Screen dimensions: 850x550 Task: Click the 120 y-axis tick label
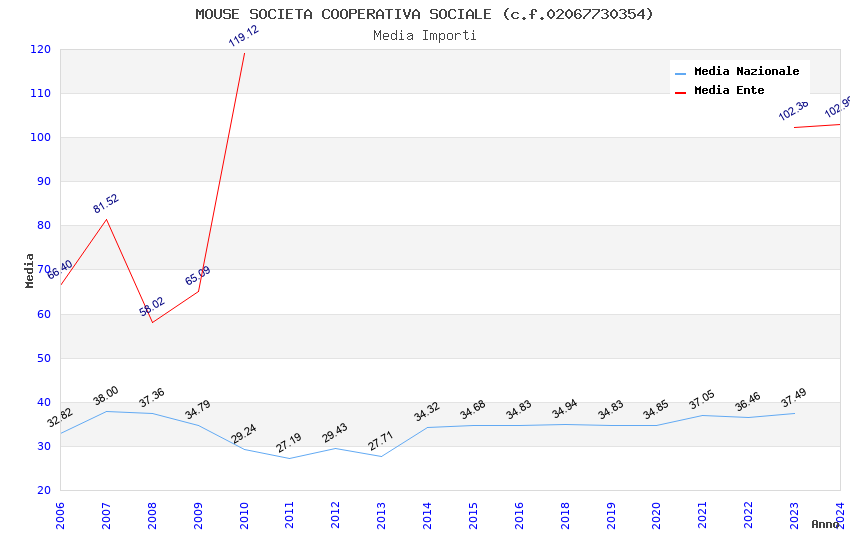(41, 49)
